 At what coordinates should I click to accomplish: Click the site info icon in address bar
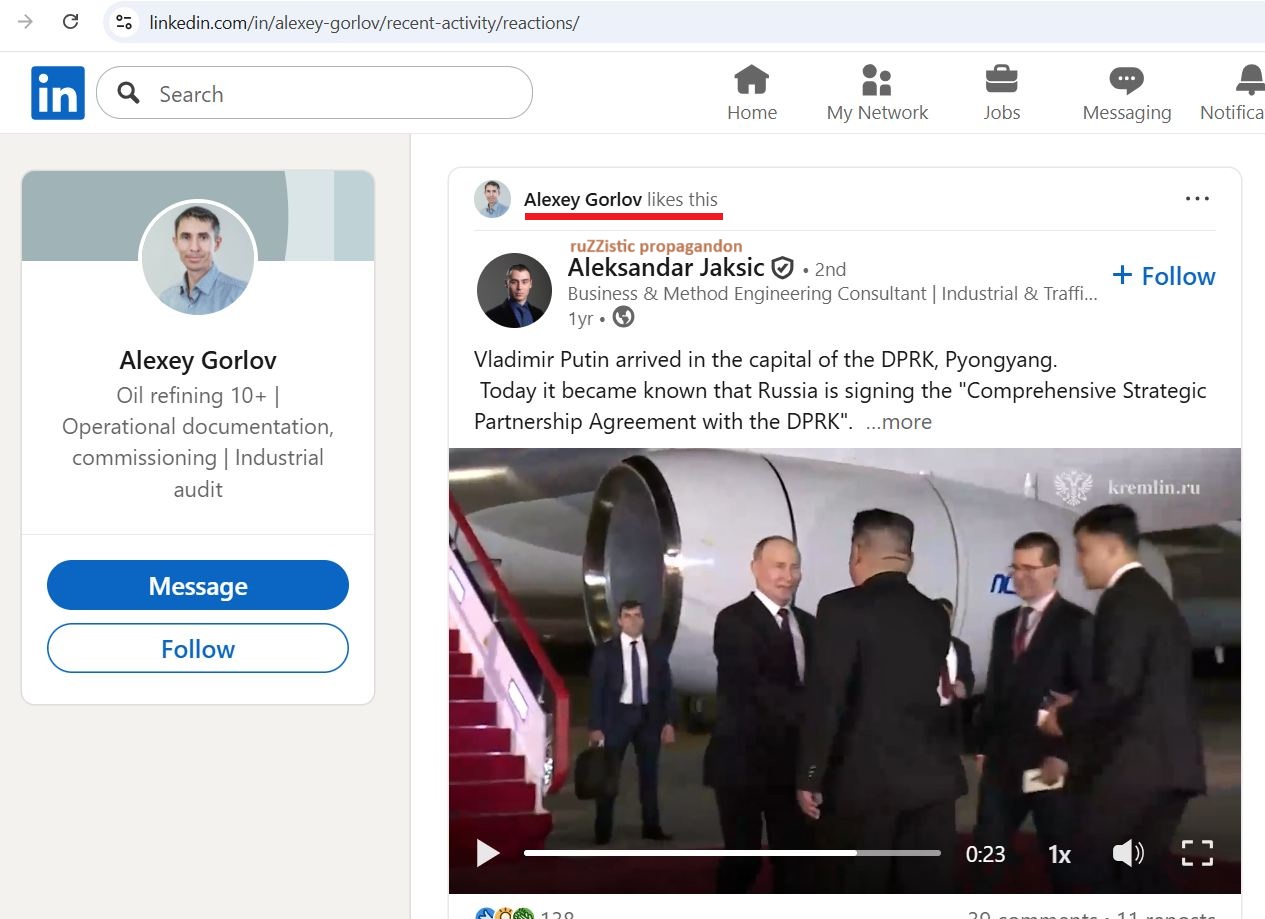pos(124,22)
